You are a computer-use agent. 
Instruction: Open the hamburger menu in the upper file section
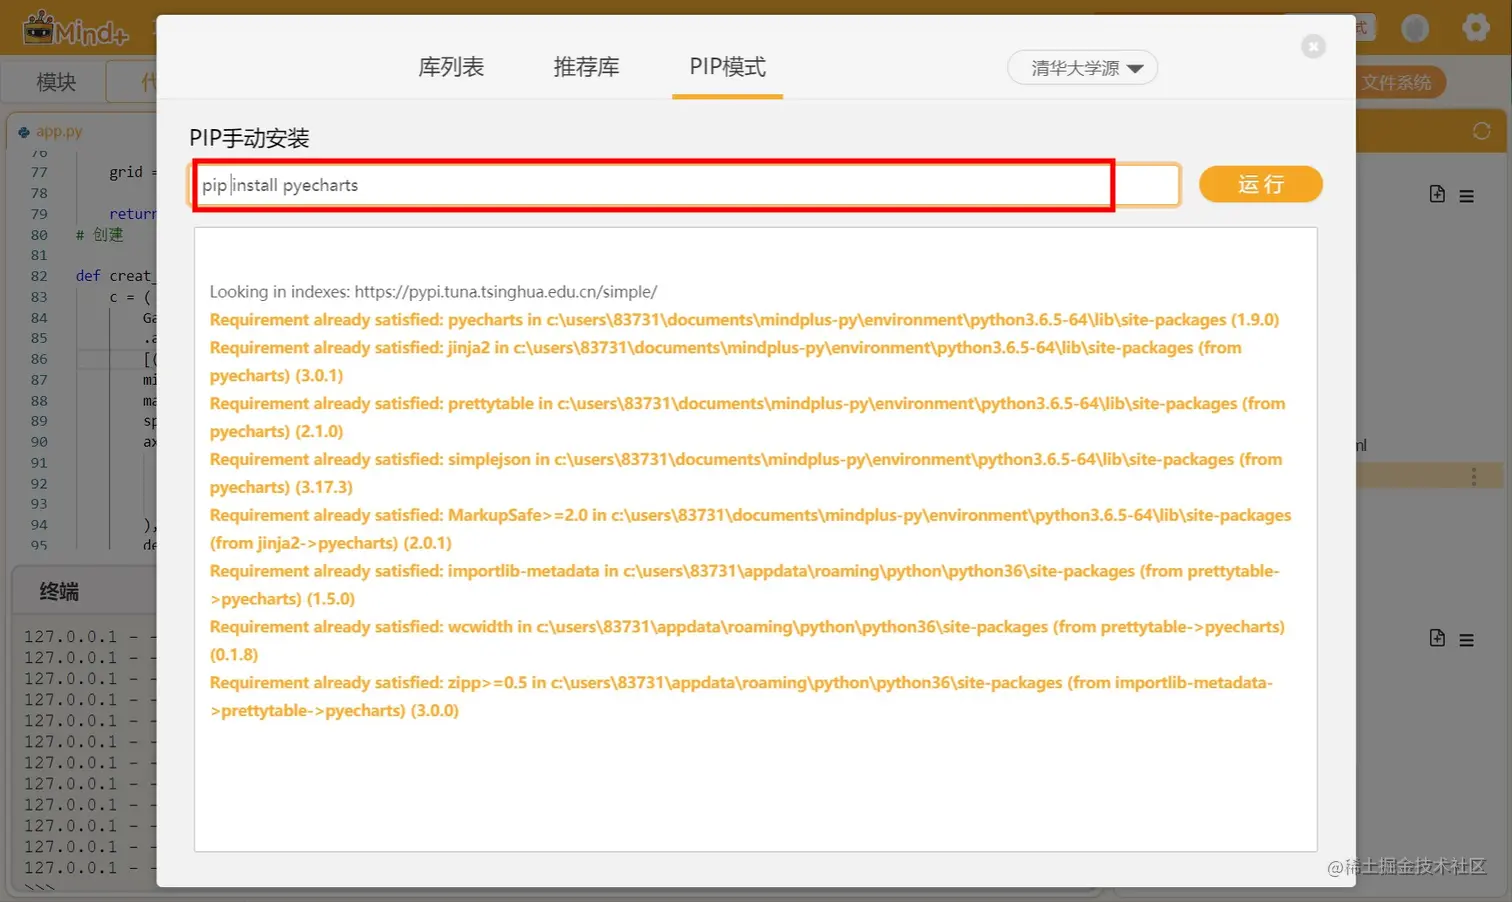point(1466,196)
